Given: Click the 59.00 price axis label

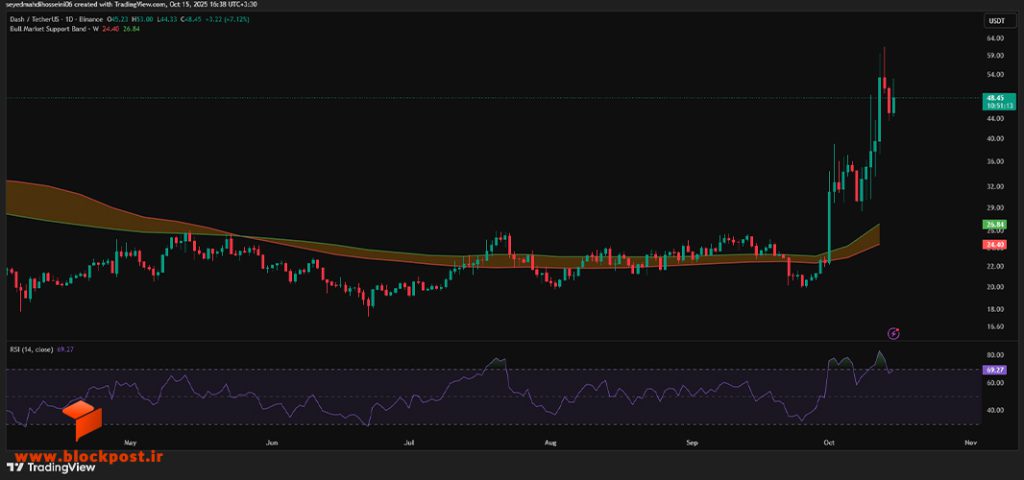Looking at the screenshot, I should 995,56.
